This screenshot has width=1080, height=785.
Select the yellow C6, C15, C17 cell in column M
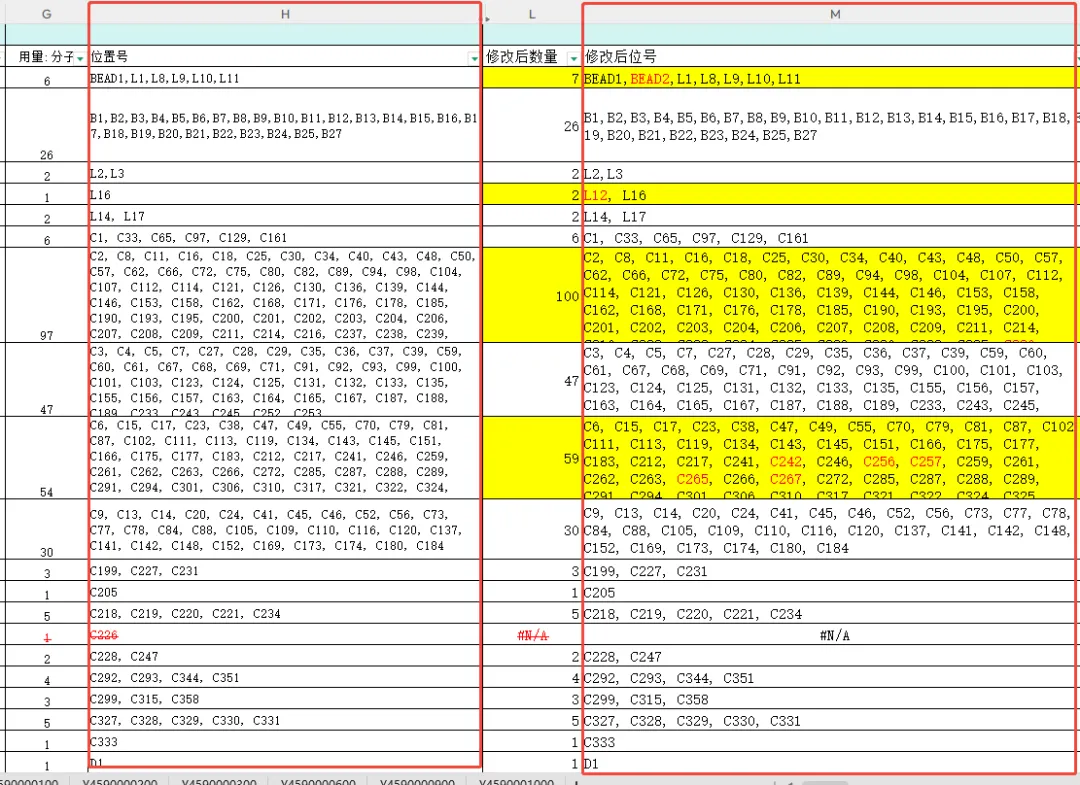pos(830,458)
